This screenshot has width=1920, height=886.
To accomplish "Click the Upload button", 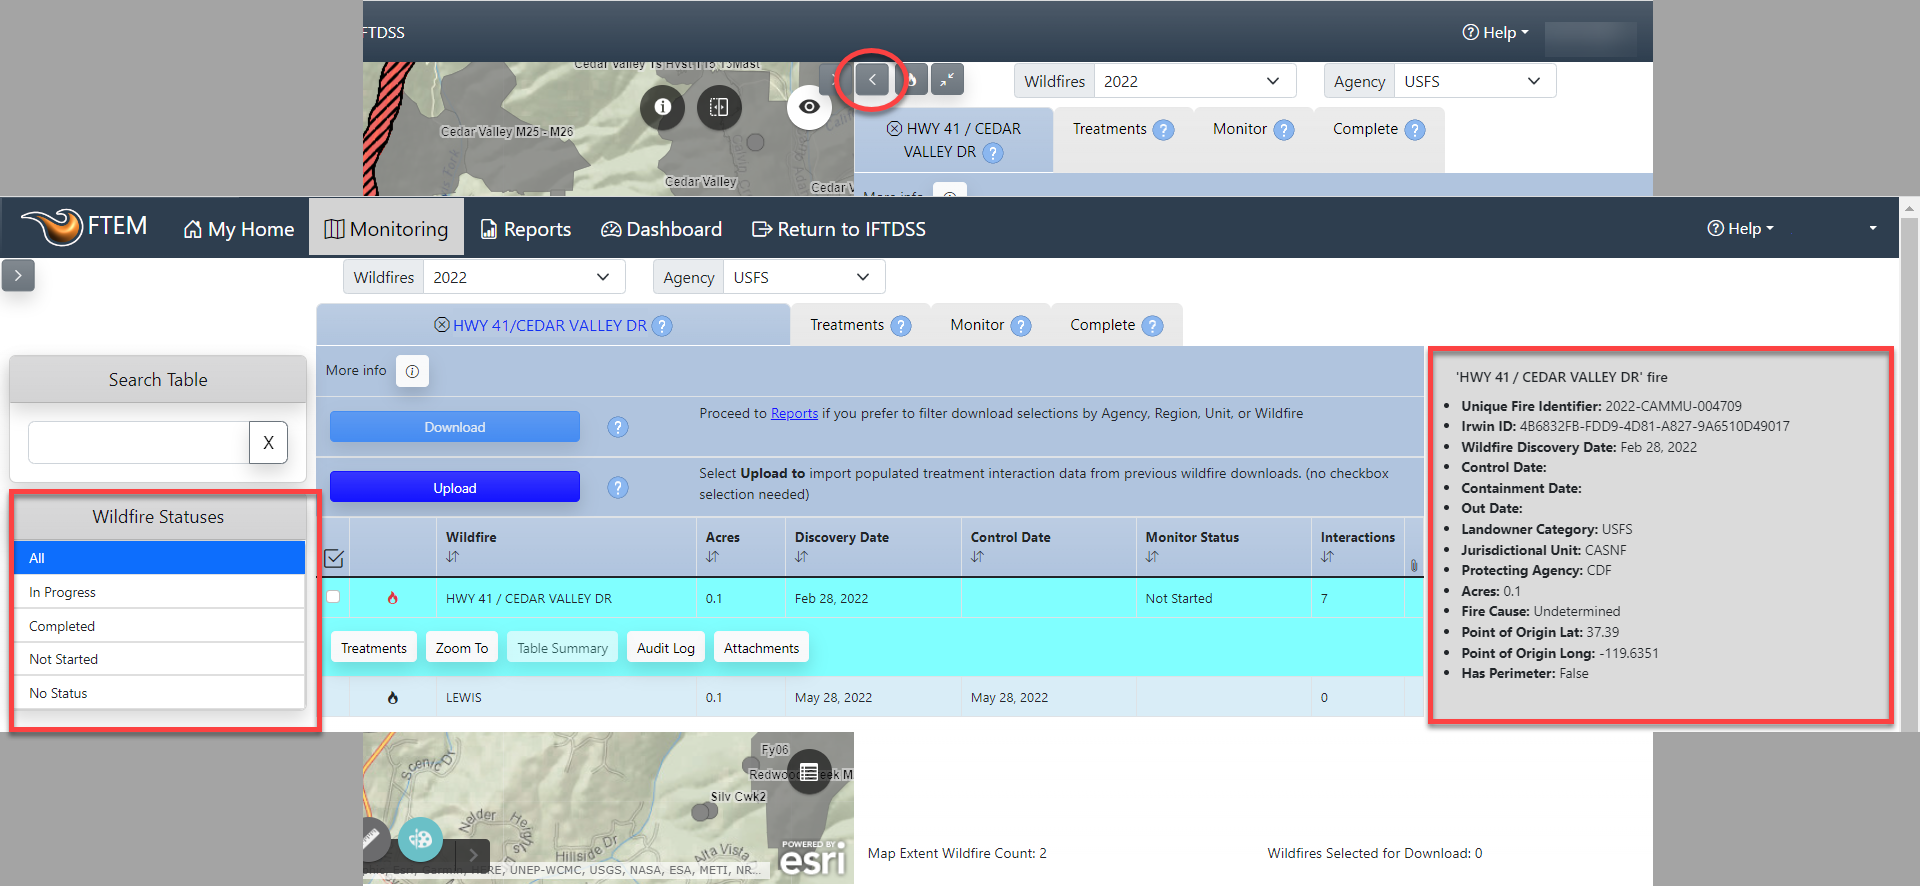I will click(x=455, y=488).
